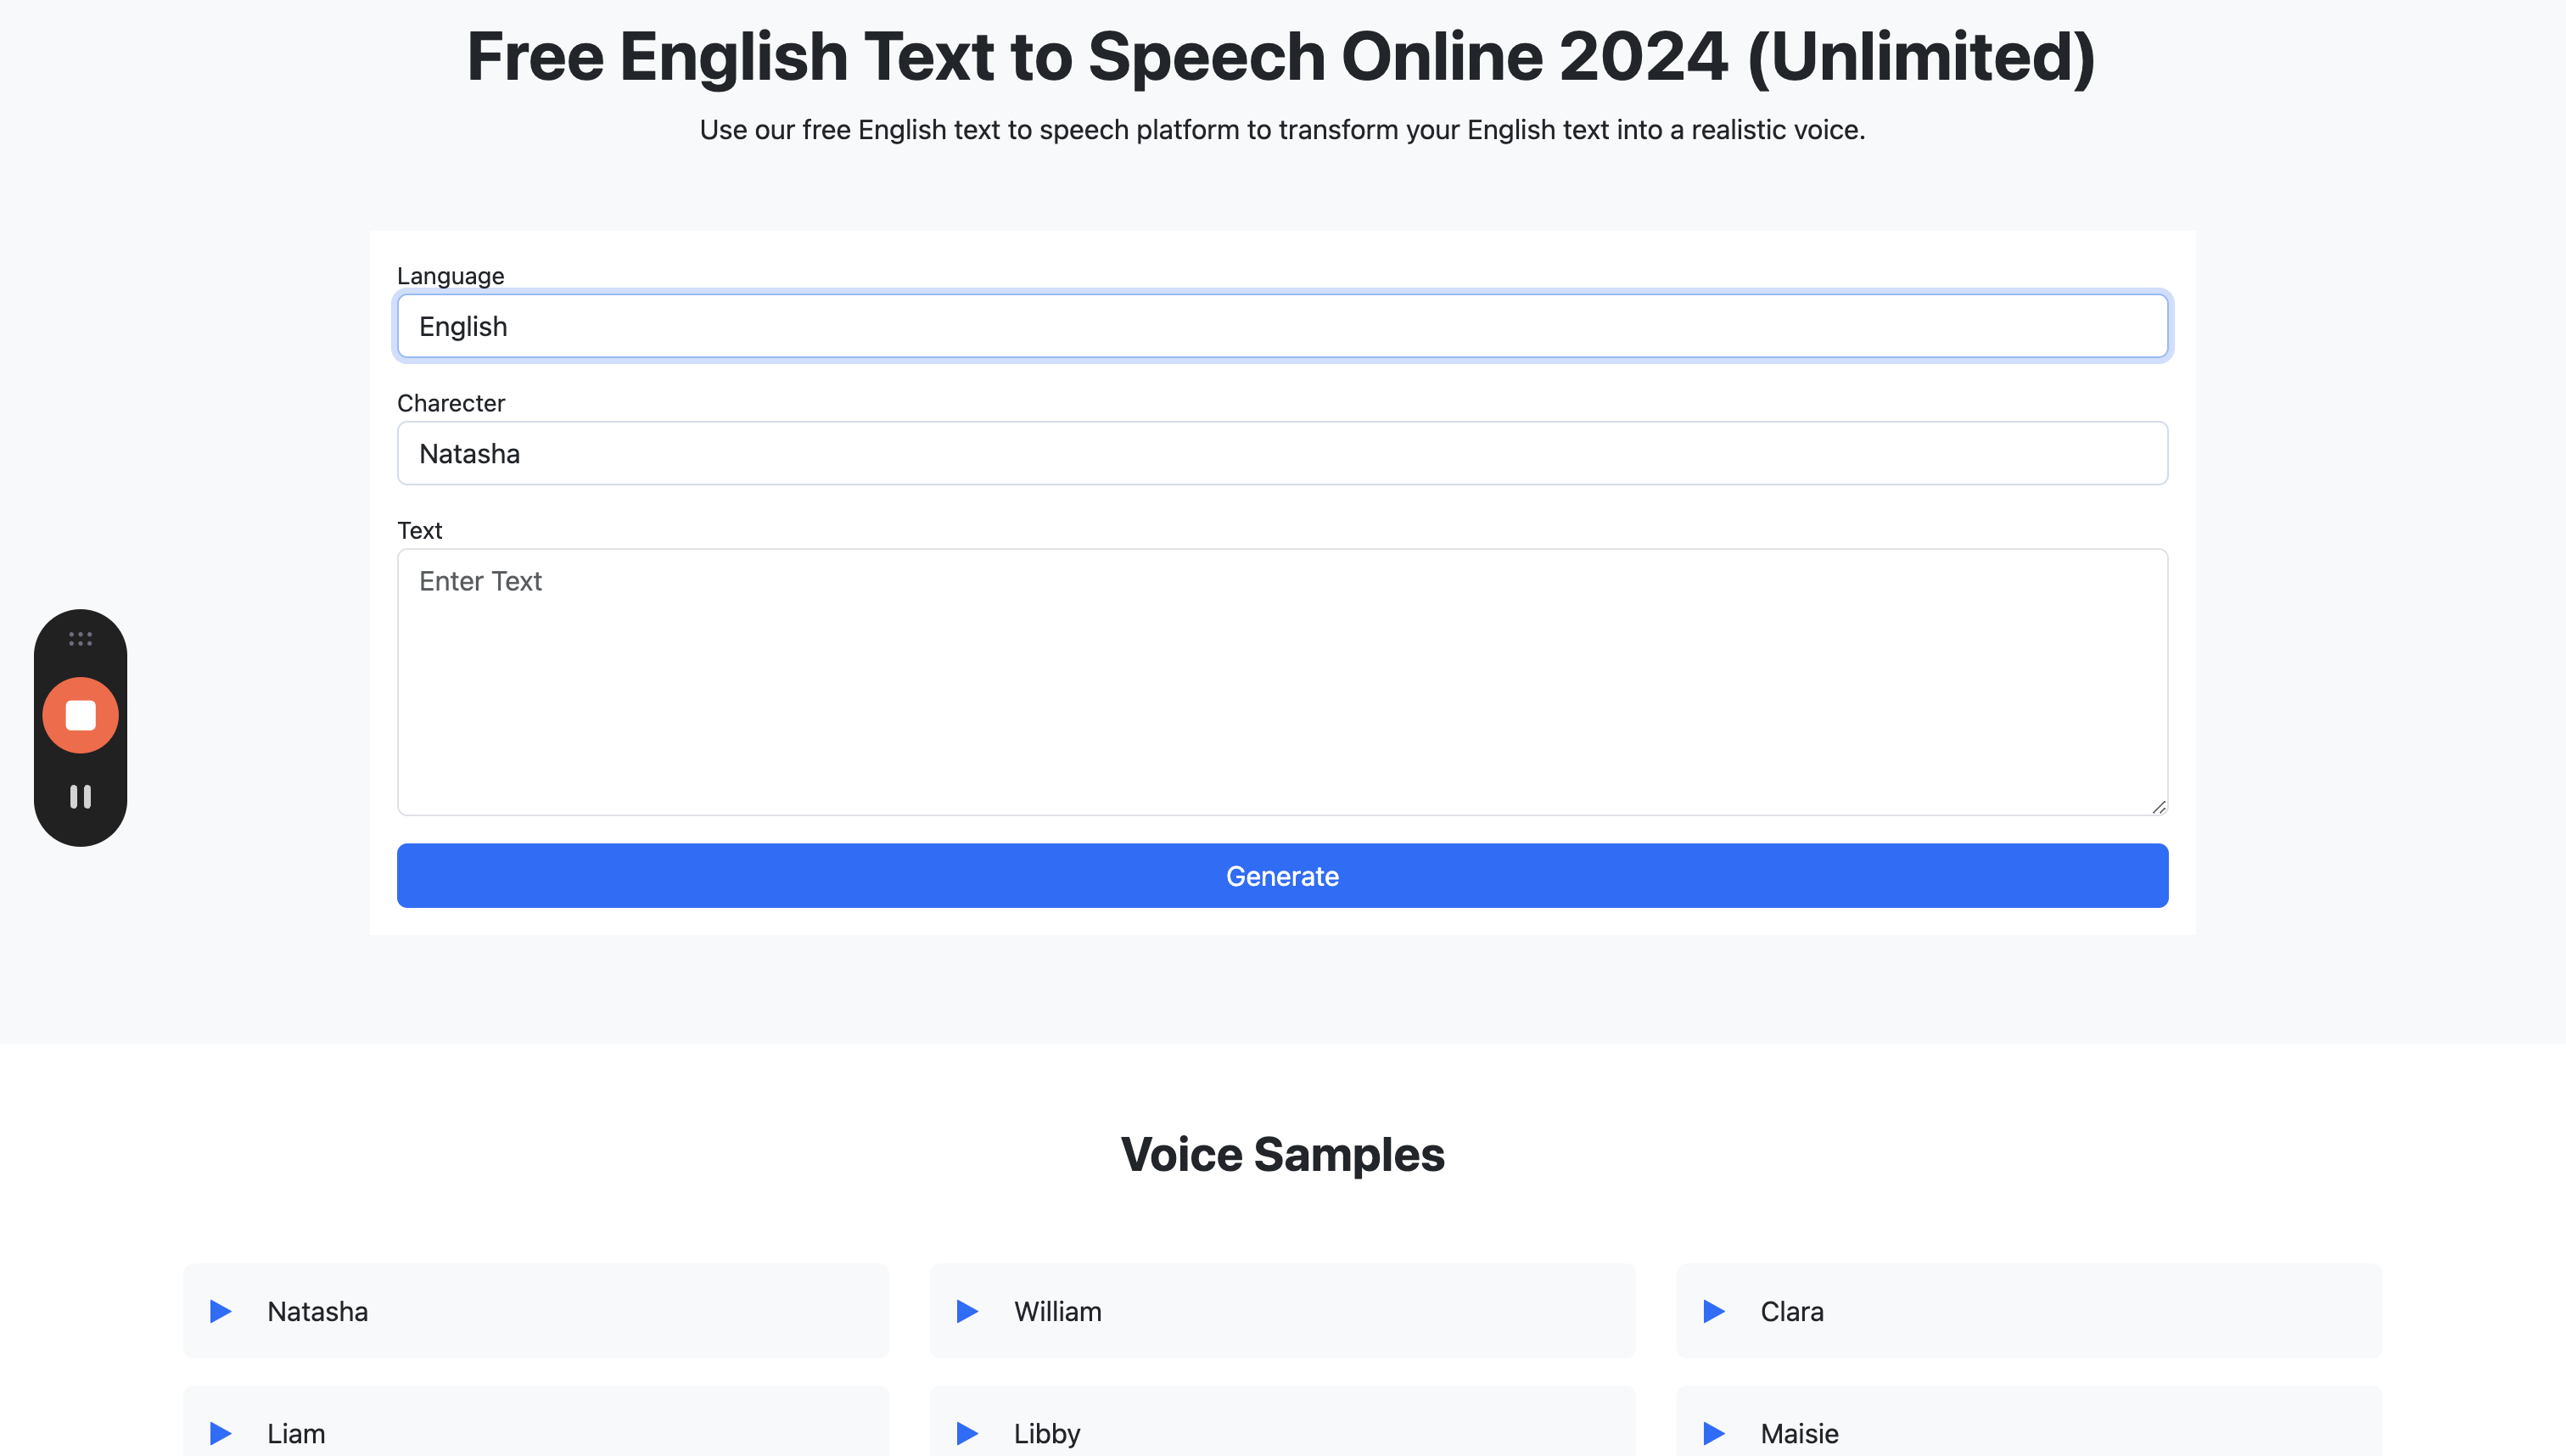2566x1456 pixels.
Task: Play the Natasha voice sample
Action: tap(221, 1311)
